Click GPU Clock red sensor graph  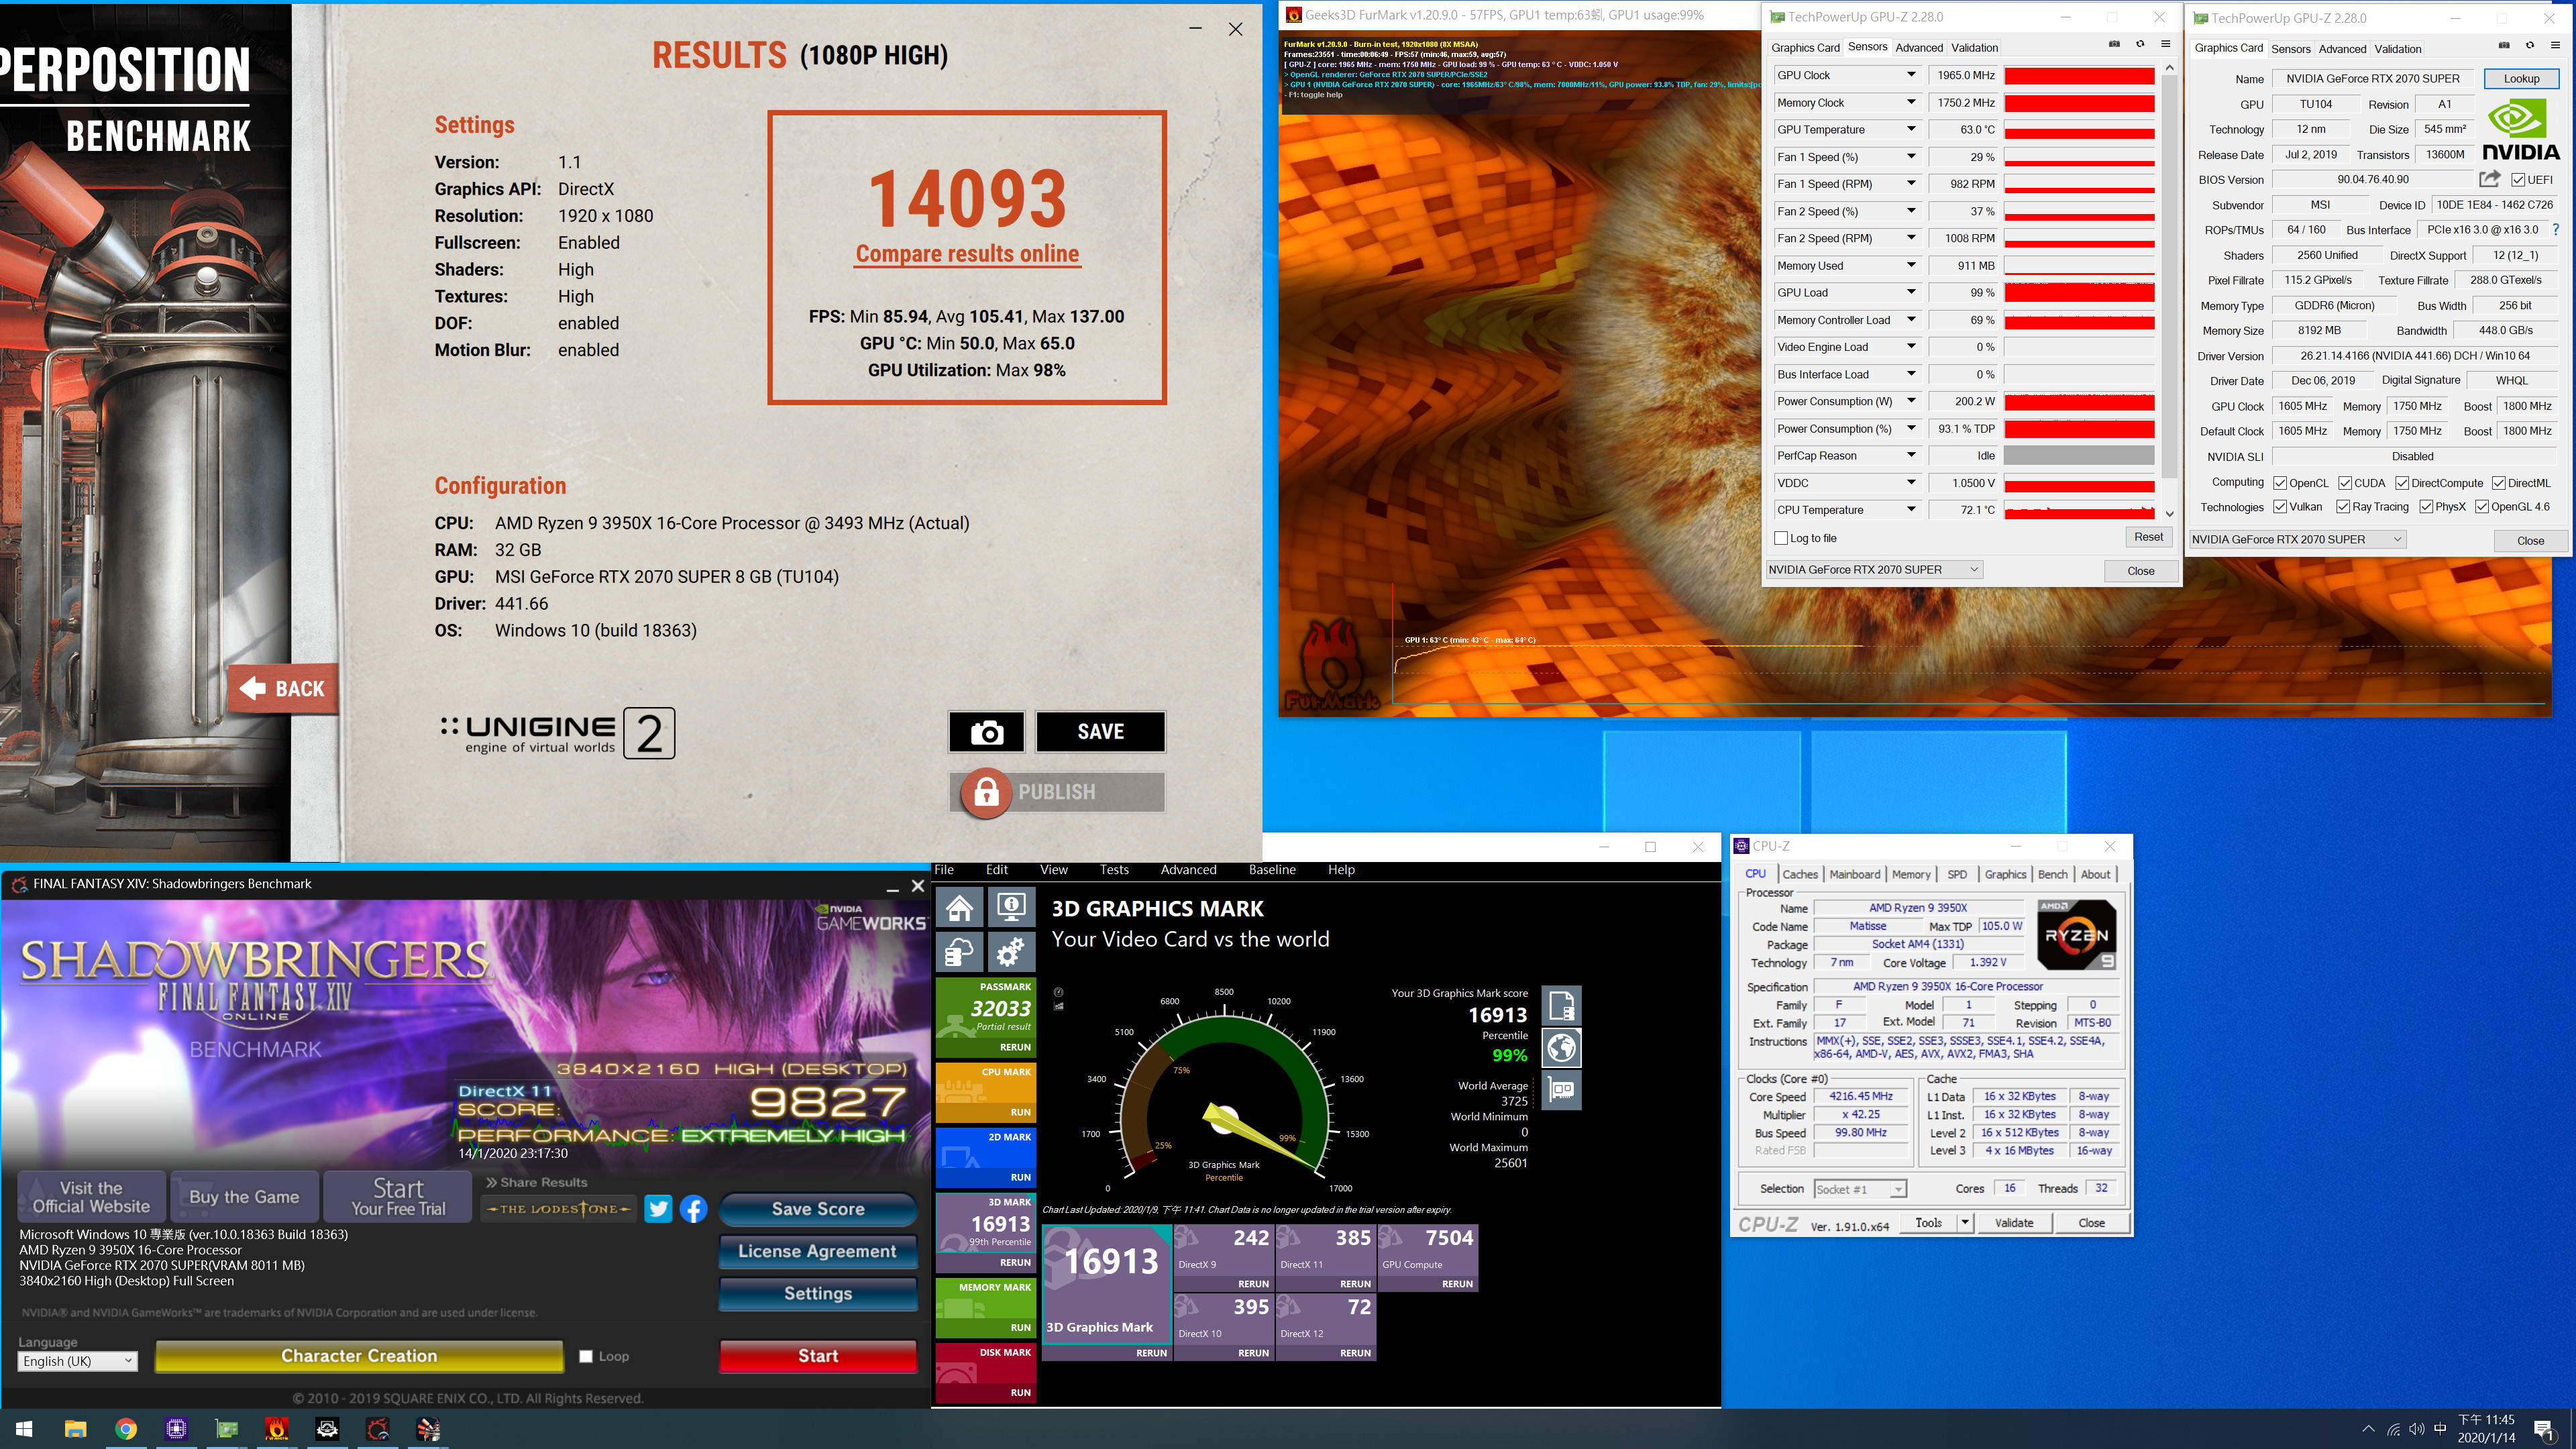click(2079, 76)
